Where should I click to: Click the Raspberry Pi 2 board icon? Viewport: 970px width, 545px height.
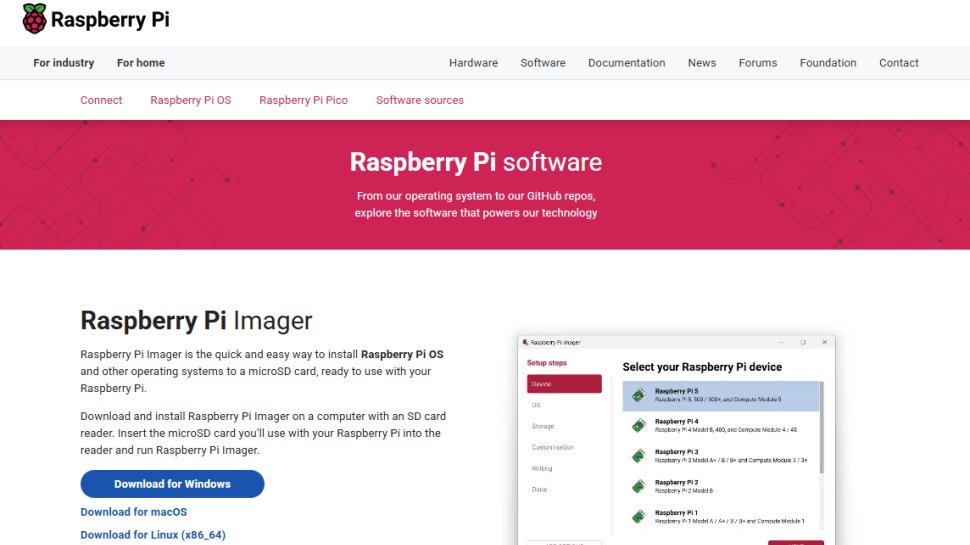[x=638, y=486]
